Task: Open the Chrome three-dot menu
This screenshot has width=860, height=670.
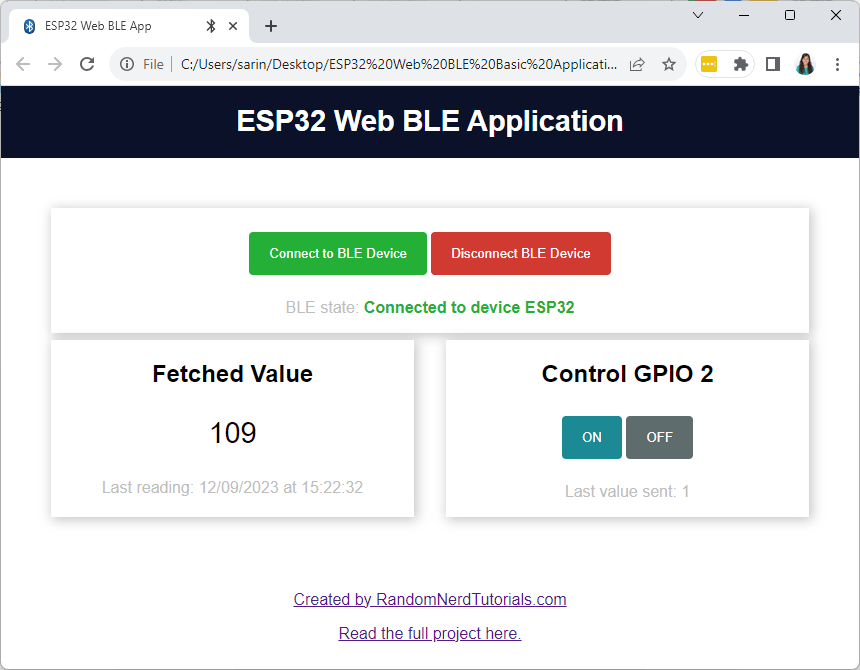Action: click(838, 64)
